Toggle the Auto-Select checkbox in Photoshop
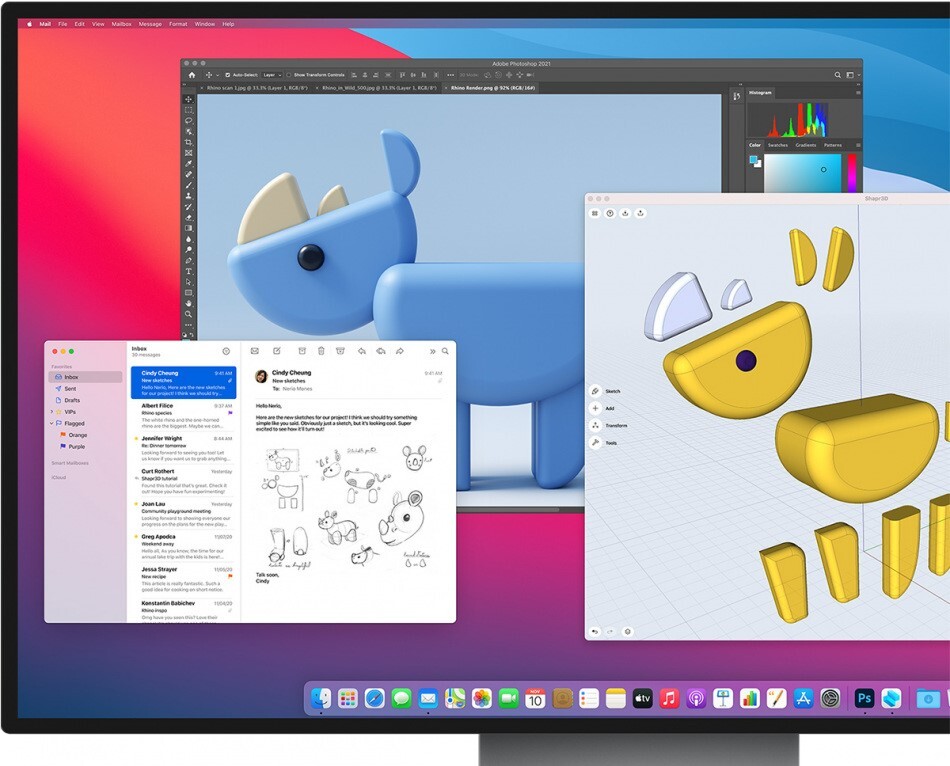This screenshot has width=950, height=766. (228, 75)
